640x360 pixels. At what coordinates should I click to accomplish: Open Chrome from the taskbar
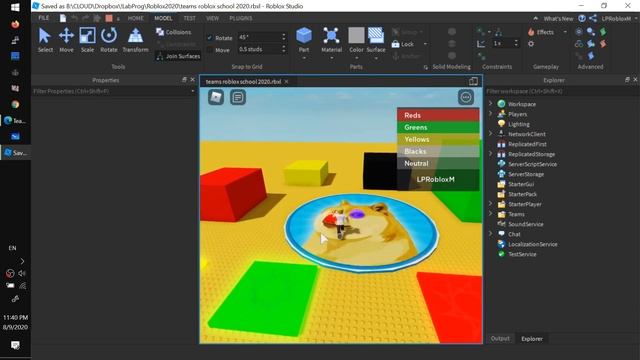[15, 104]
